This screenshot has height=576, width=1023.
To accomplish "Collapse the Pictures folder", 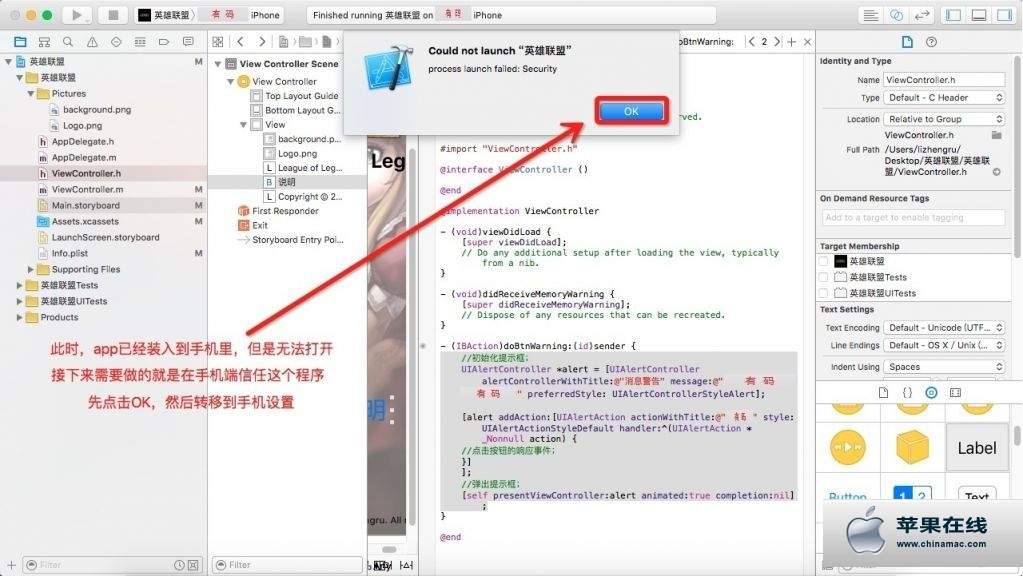I will (x=31, y=94).
